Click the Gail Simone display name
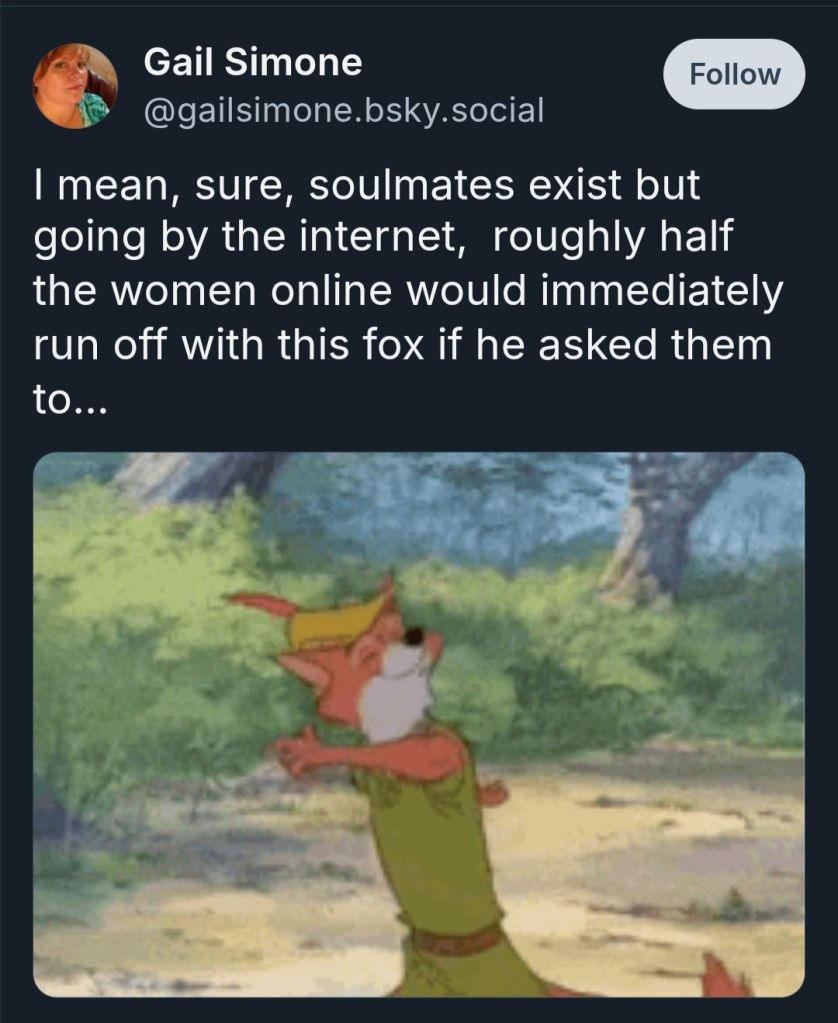Screen dimensions: 838x1023 tap(253, 64)
